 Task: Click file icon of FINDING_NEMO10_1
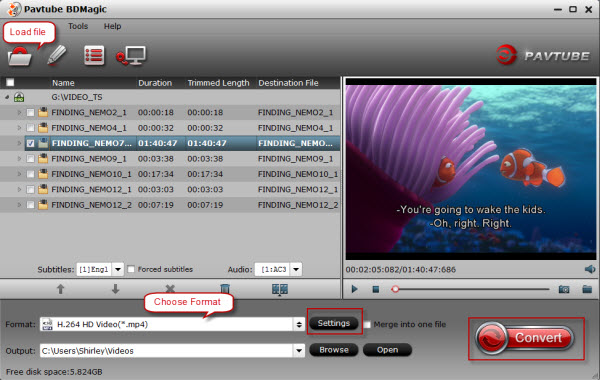tap(43, 174)
